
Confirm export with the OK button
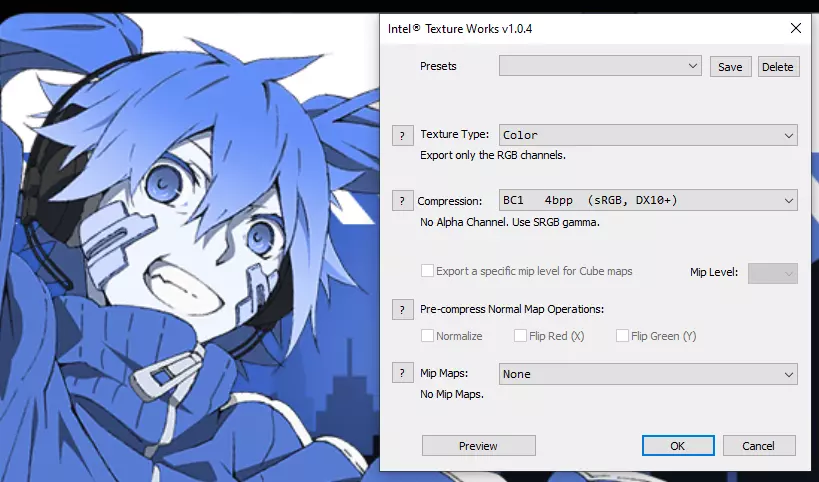tap(678, 446)
